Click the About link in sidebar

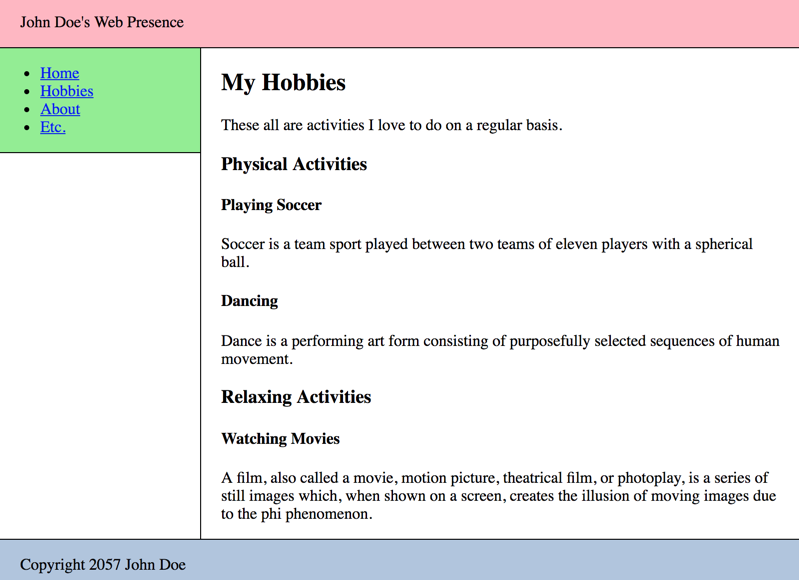60,109
